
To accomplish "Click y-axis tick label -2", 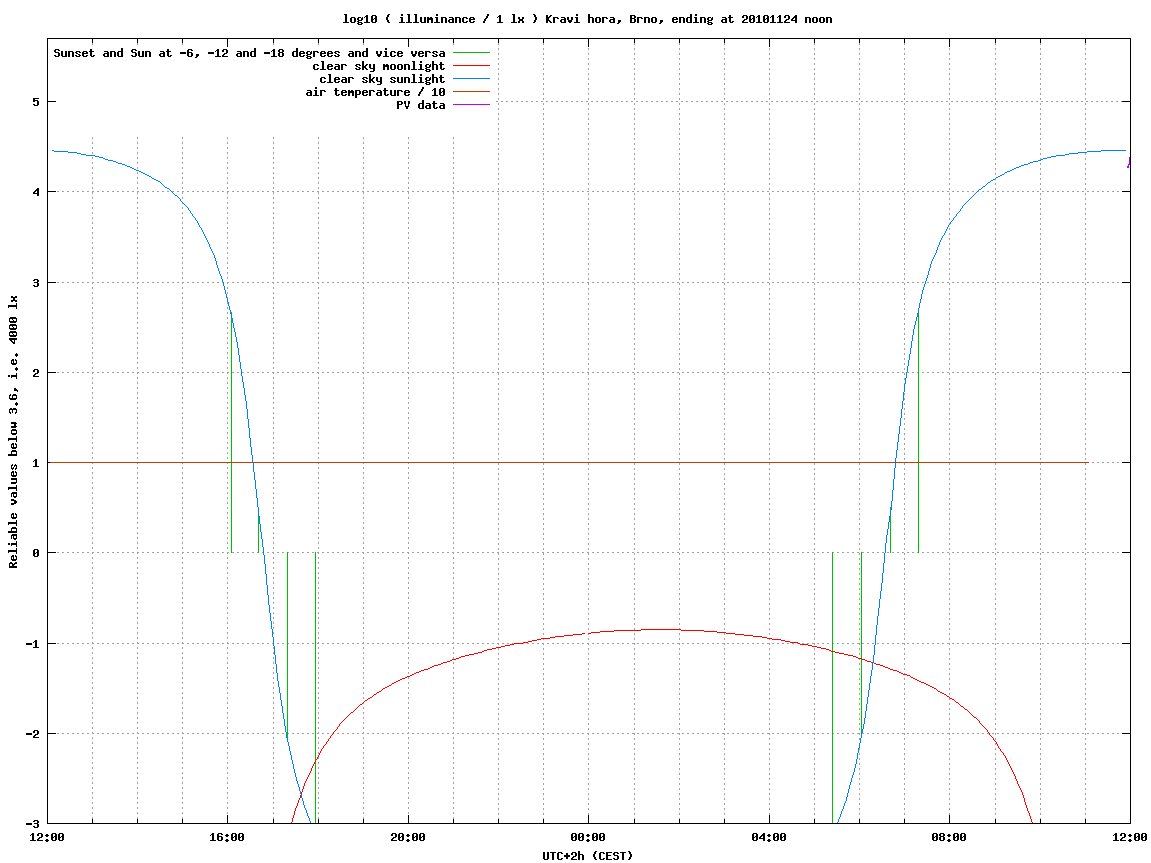I will point(33,734).
